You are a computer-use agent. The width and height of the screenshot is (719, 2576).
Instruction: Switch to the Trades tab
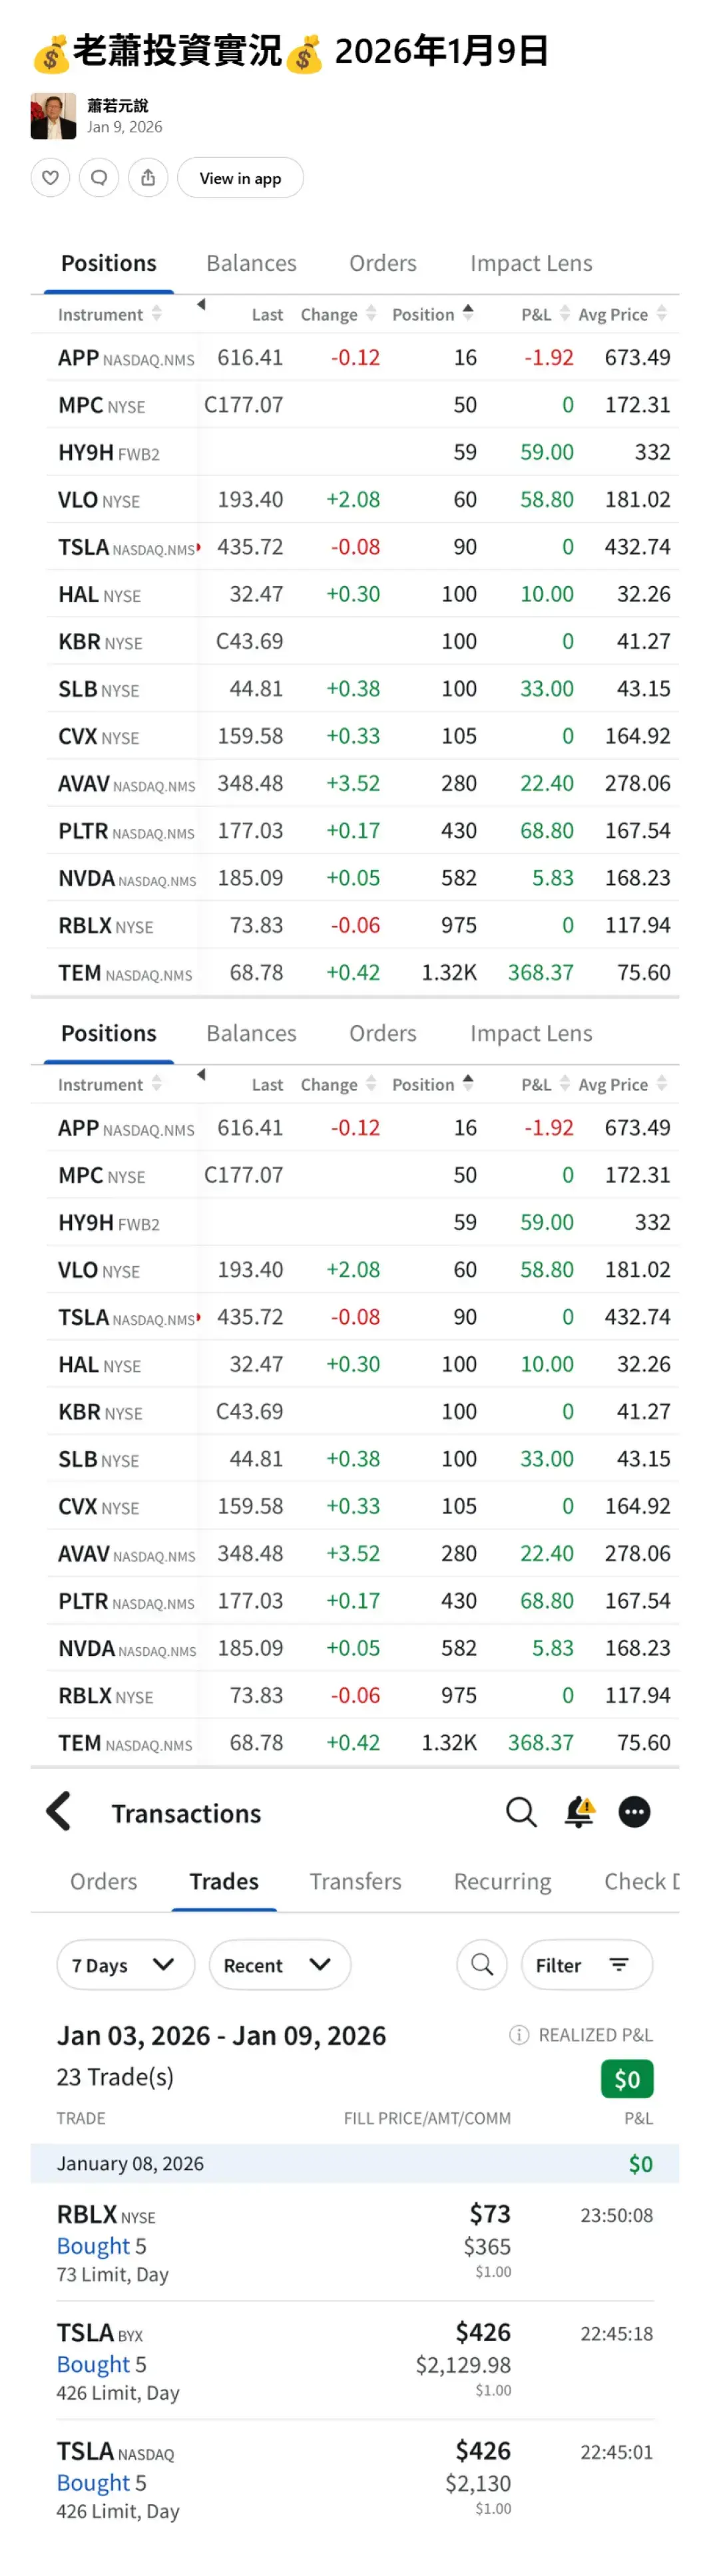224,1881
